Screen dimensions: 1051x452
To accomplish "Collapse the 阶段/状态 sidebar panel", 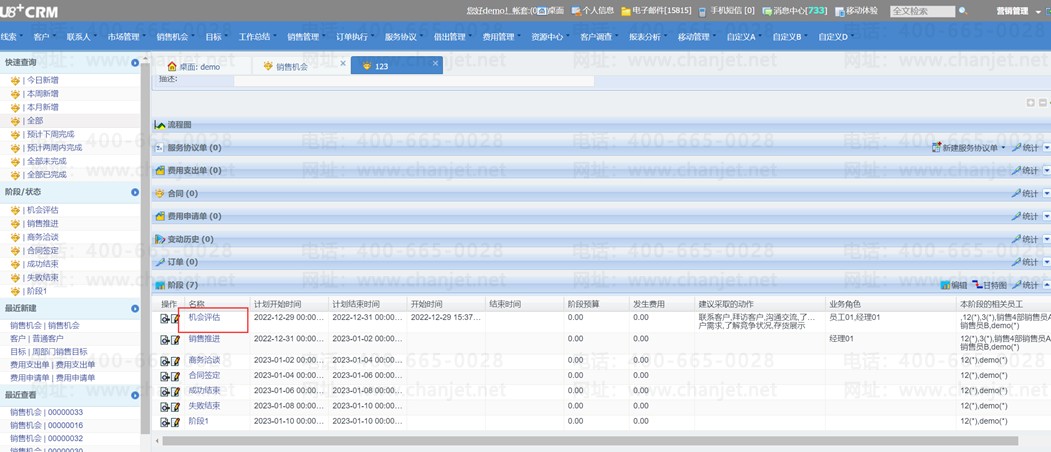I will (x=135, y=192).
